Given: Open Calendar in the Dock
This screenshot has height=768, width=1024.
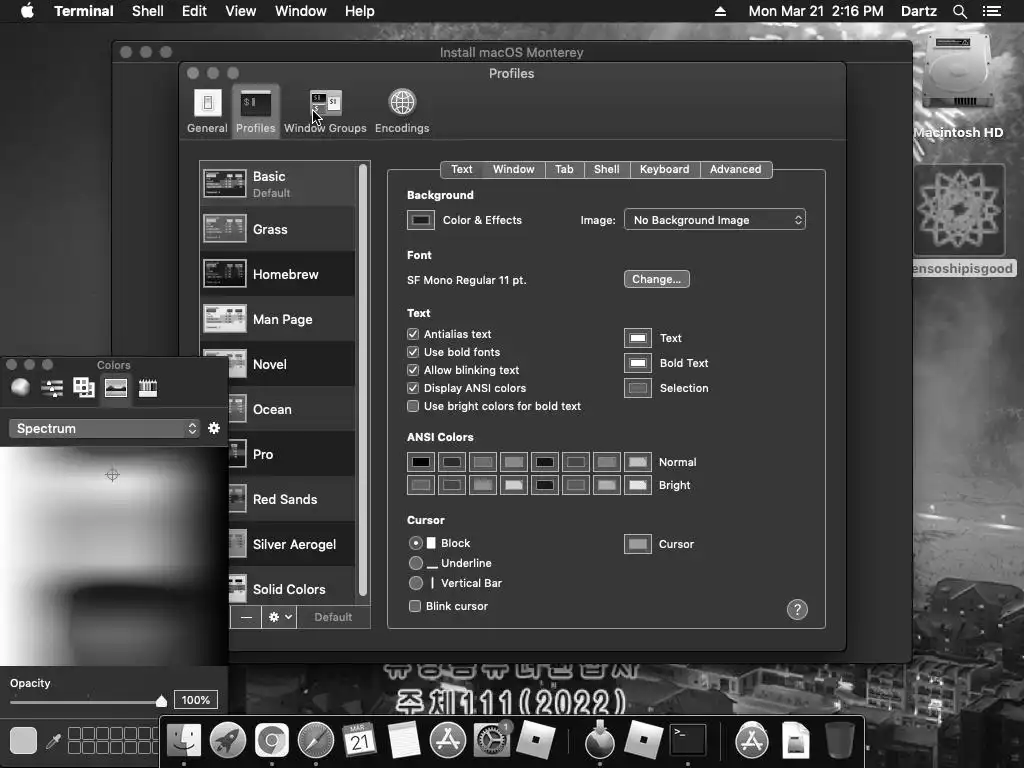Looking at the screenshot, I should pyautogui.click(x=359, y=740).
